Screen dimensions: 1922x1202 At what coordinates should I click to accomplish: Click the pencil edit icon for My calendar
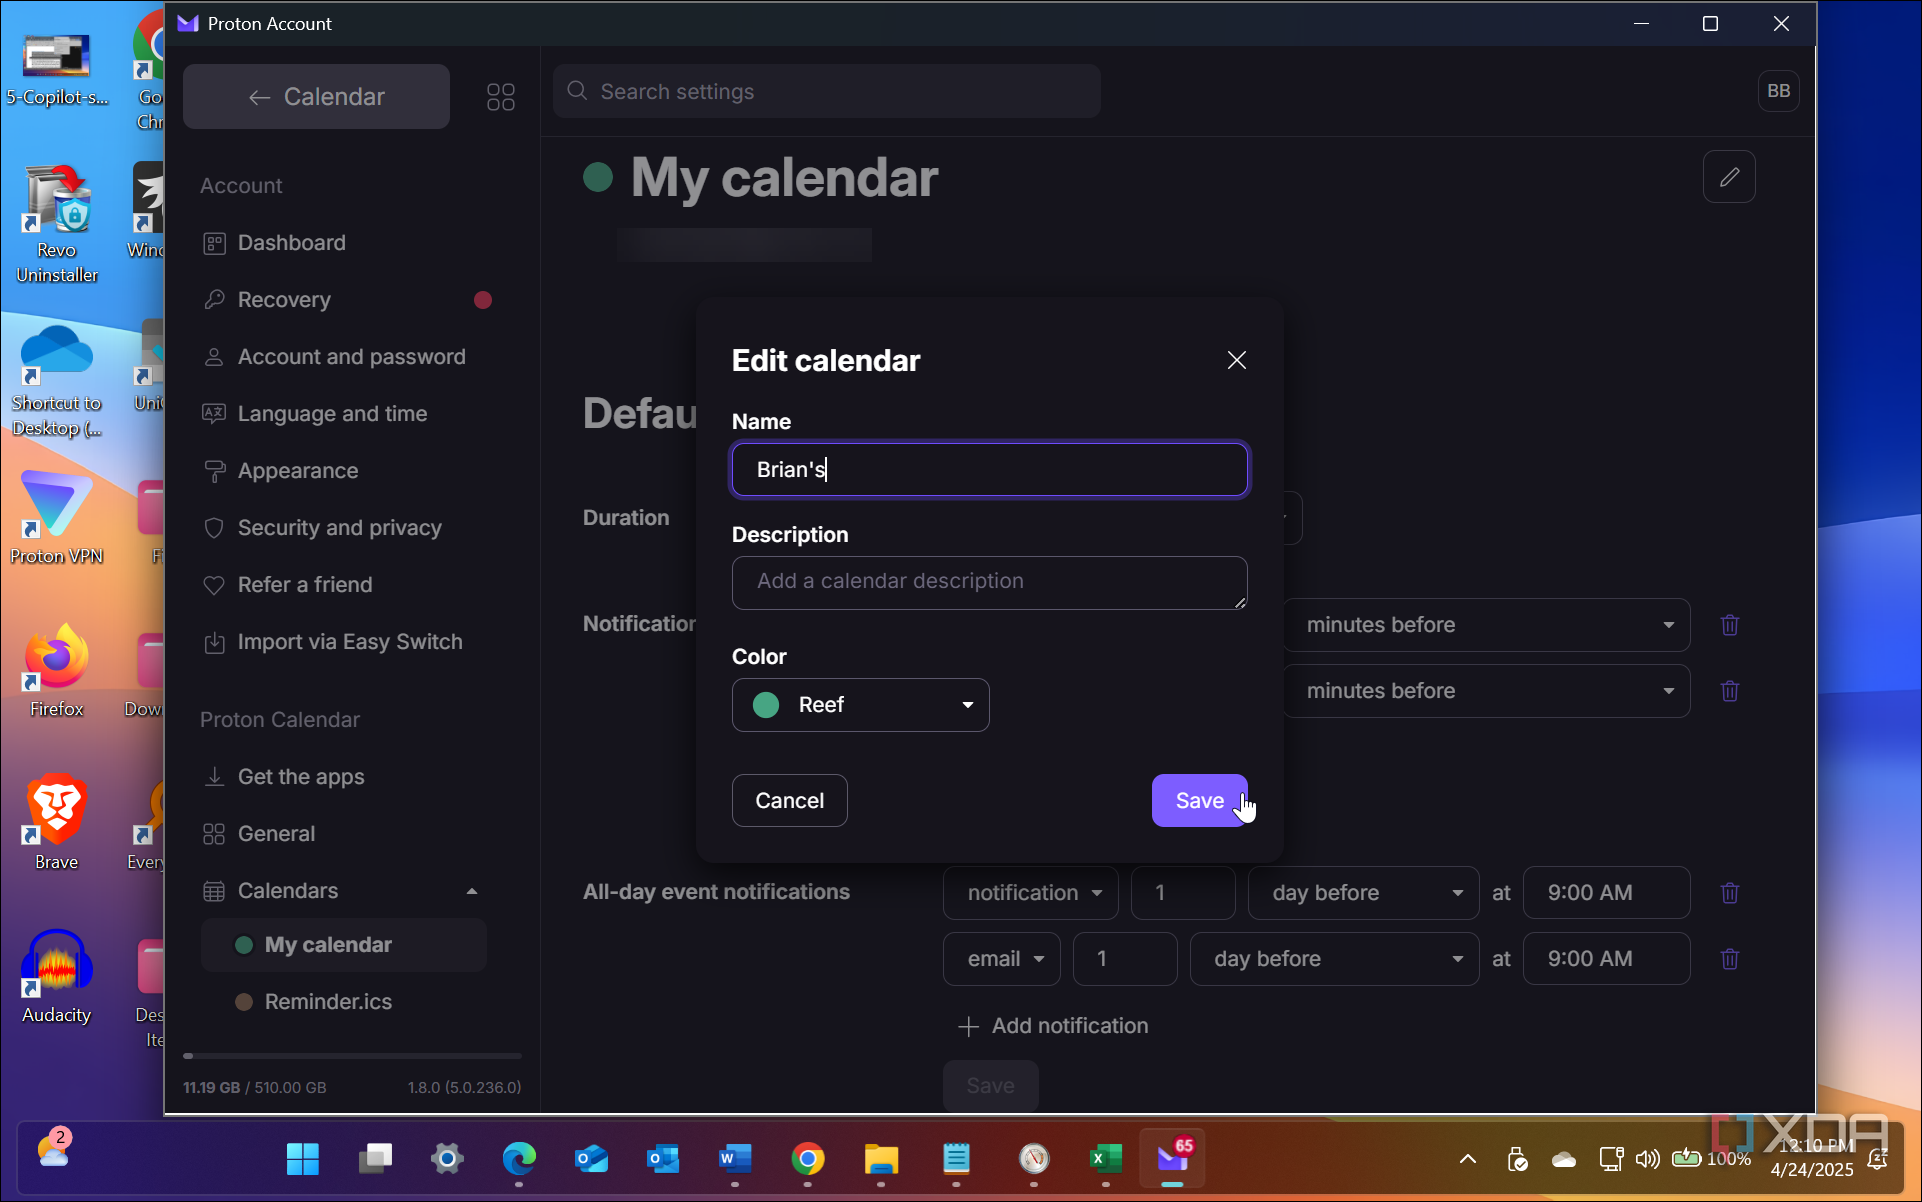1729,177
